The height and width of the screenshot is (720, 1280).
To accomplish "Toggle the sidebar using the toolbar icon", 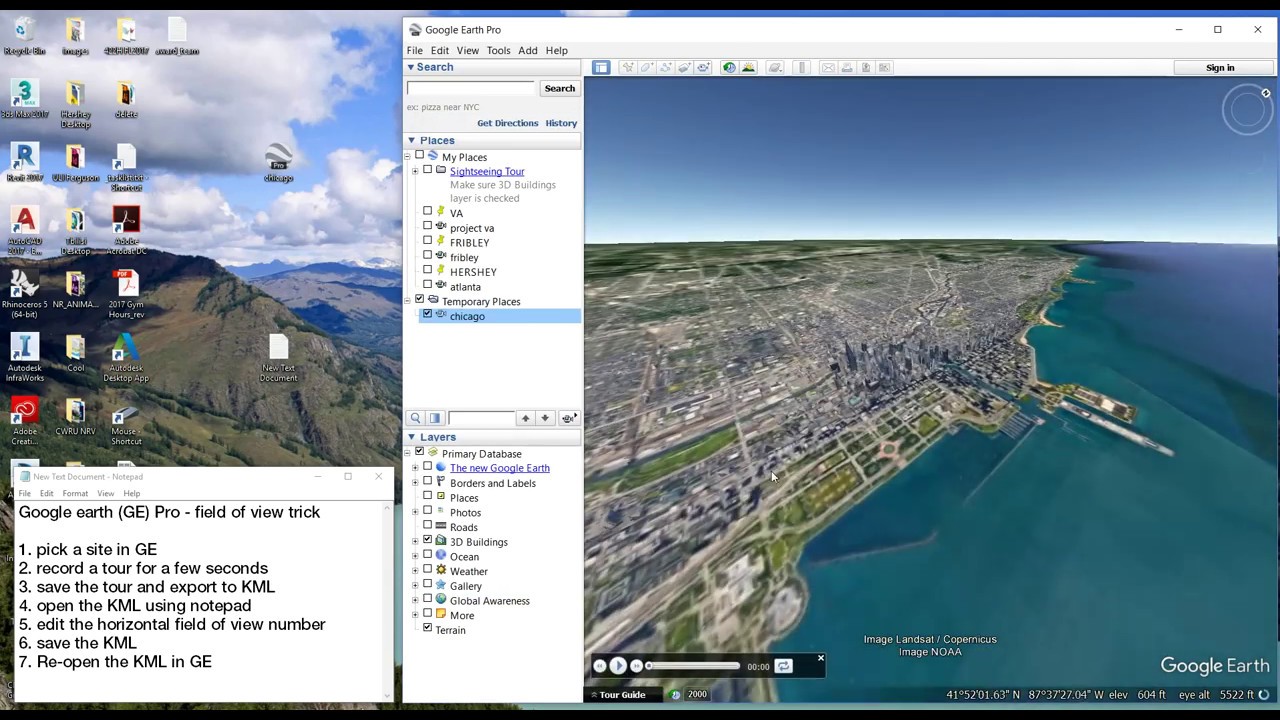I will pyautogui.click(x=601, y=68).
